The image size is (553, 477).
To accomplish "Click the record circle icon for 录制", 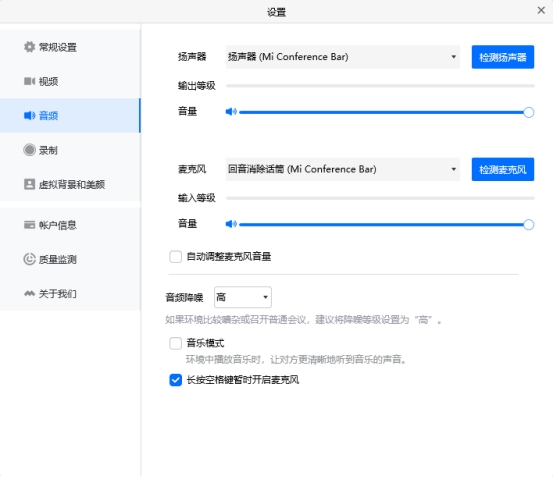I will click(x=29, y=150).
